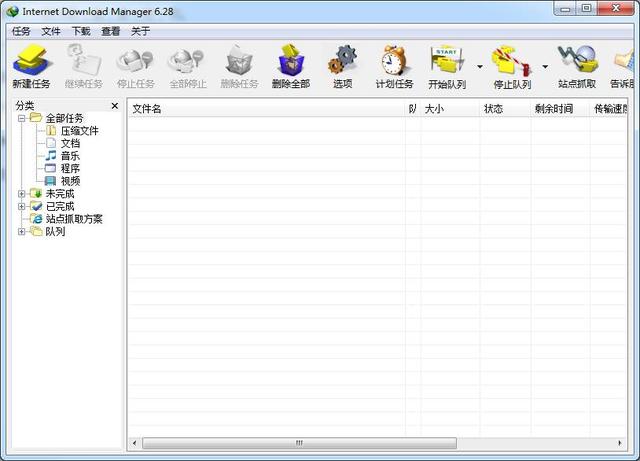Expand the 未完成 tree node
Screen dimensions: 640x461
tap(22, 194)
